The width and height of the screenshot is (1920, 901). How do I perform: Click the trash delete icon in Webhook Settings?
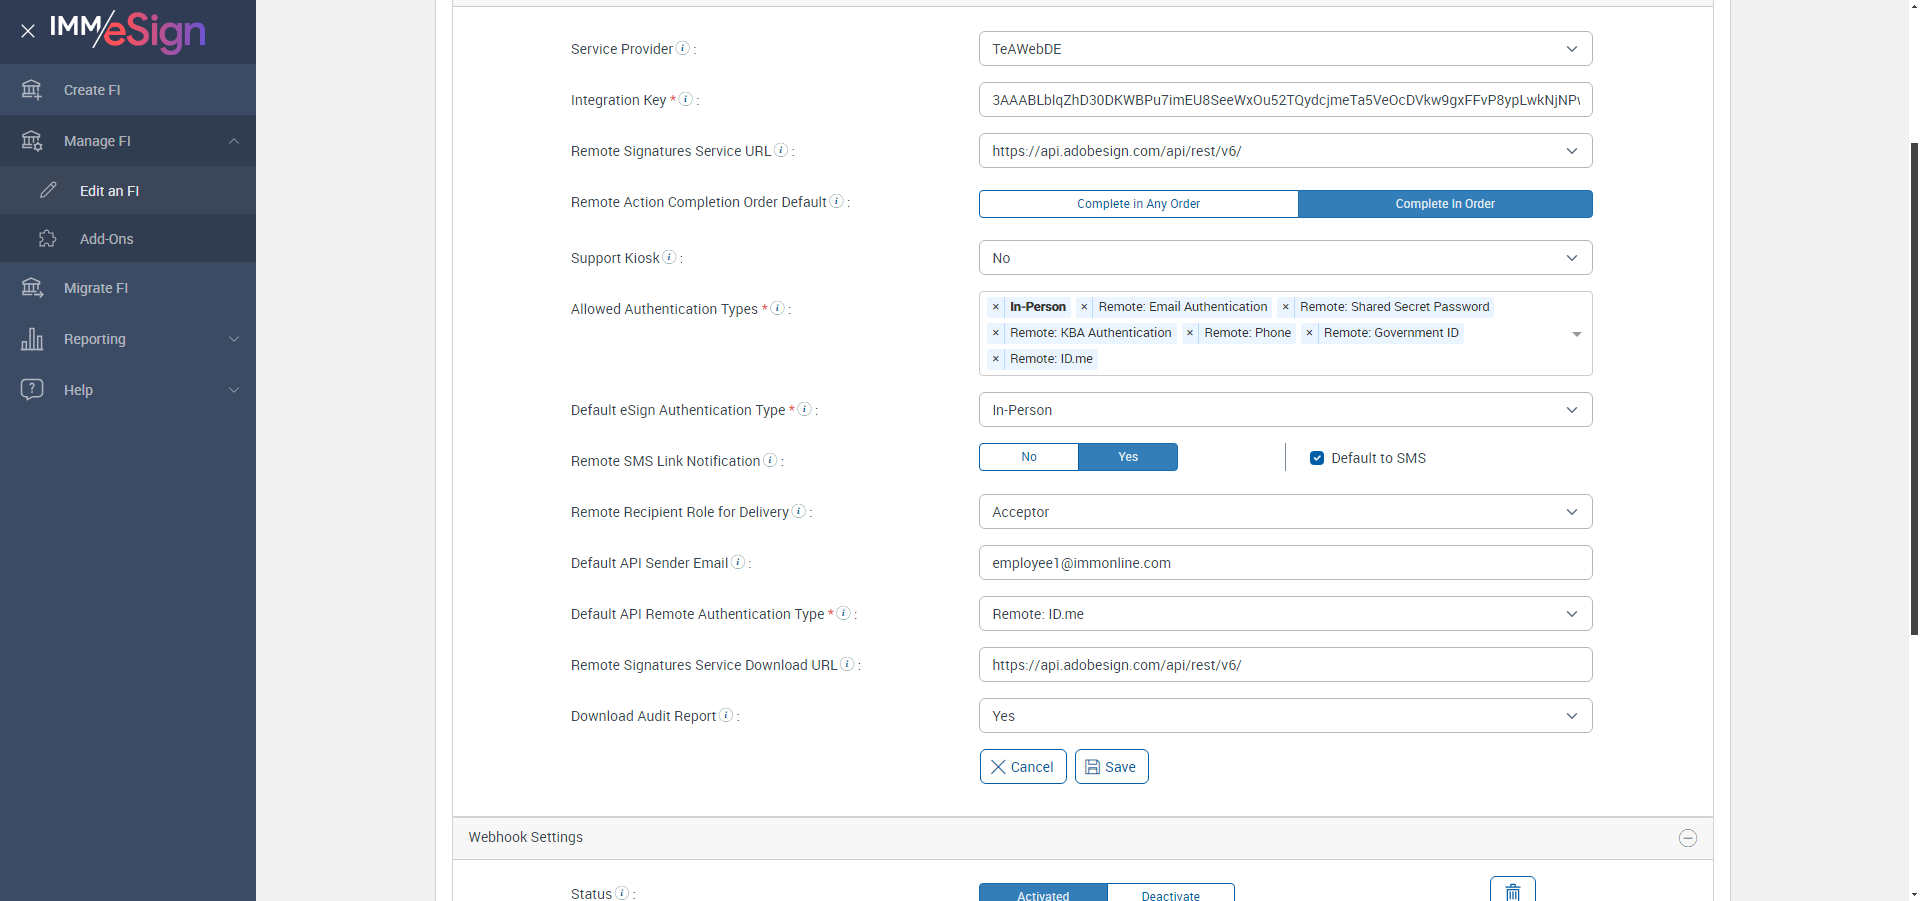(x=1512, y=891)
